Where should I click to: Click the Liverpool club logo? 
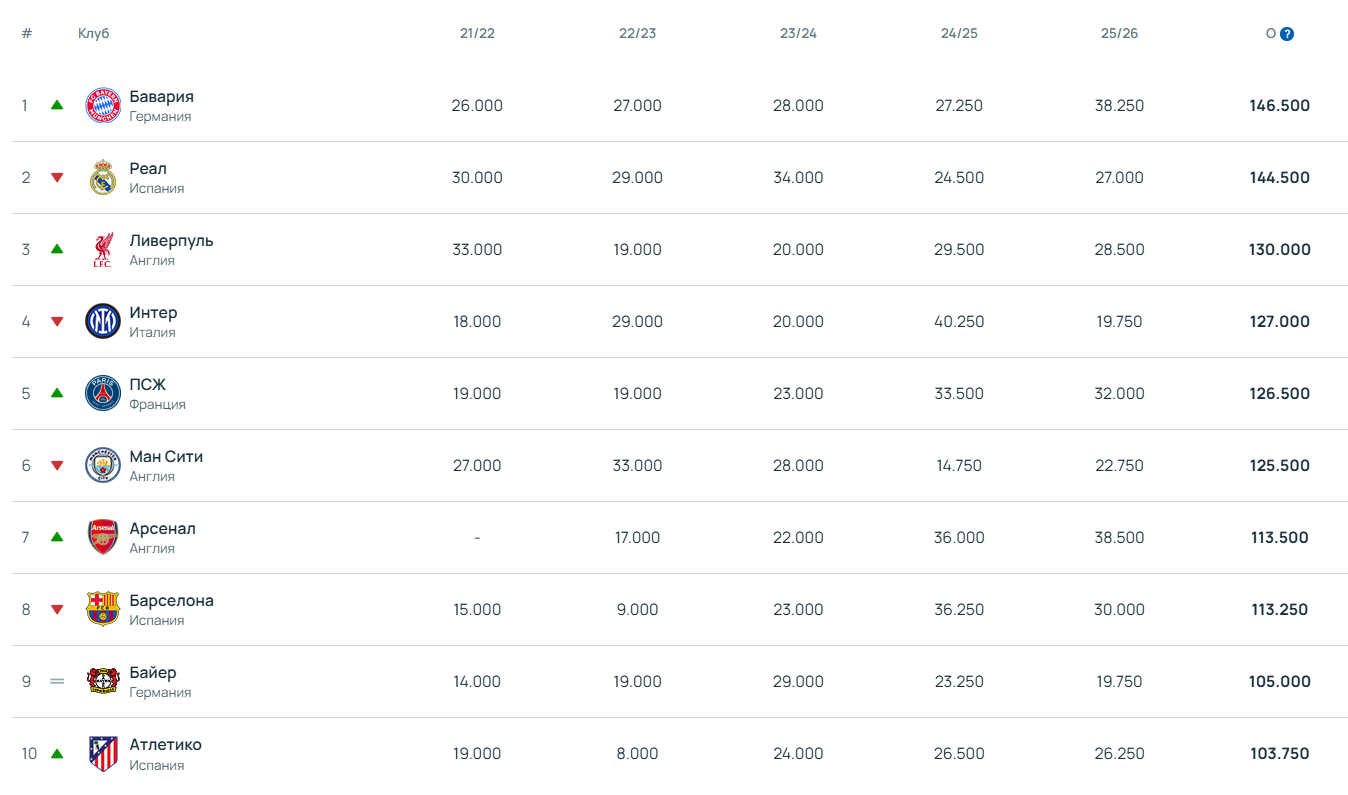point(103,250)
